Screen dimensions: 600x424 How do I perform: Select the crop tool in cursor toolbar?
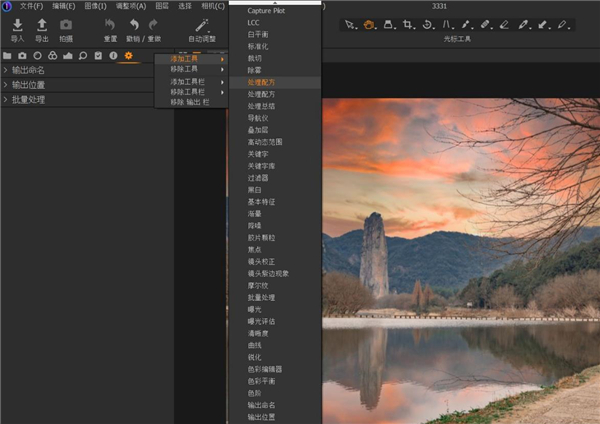(x=408, y=24)
